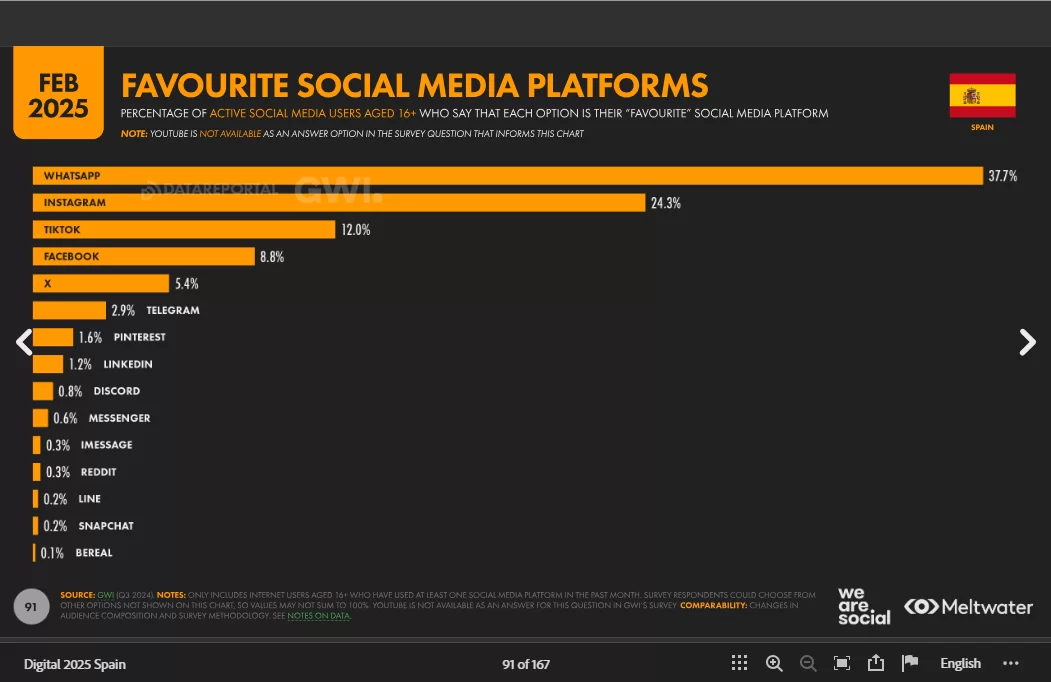Change language from English

960,663
